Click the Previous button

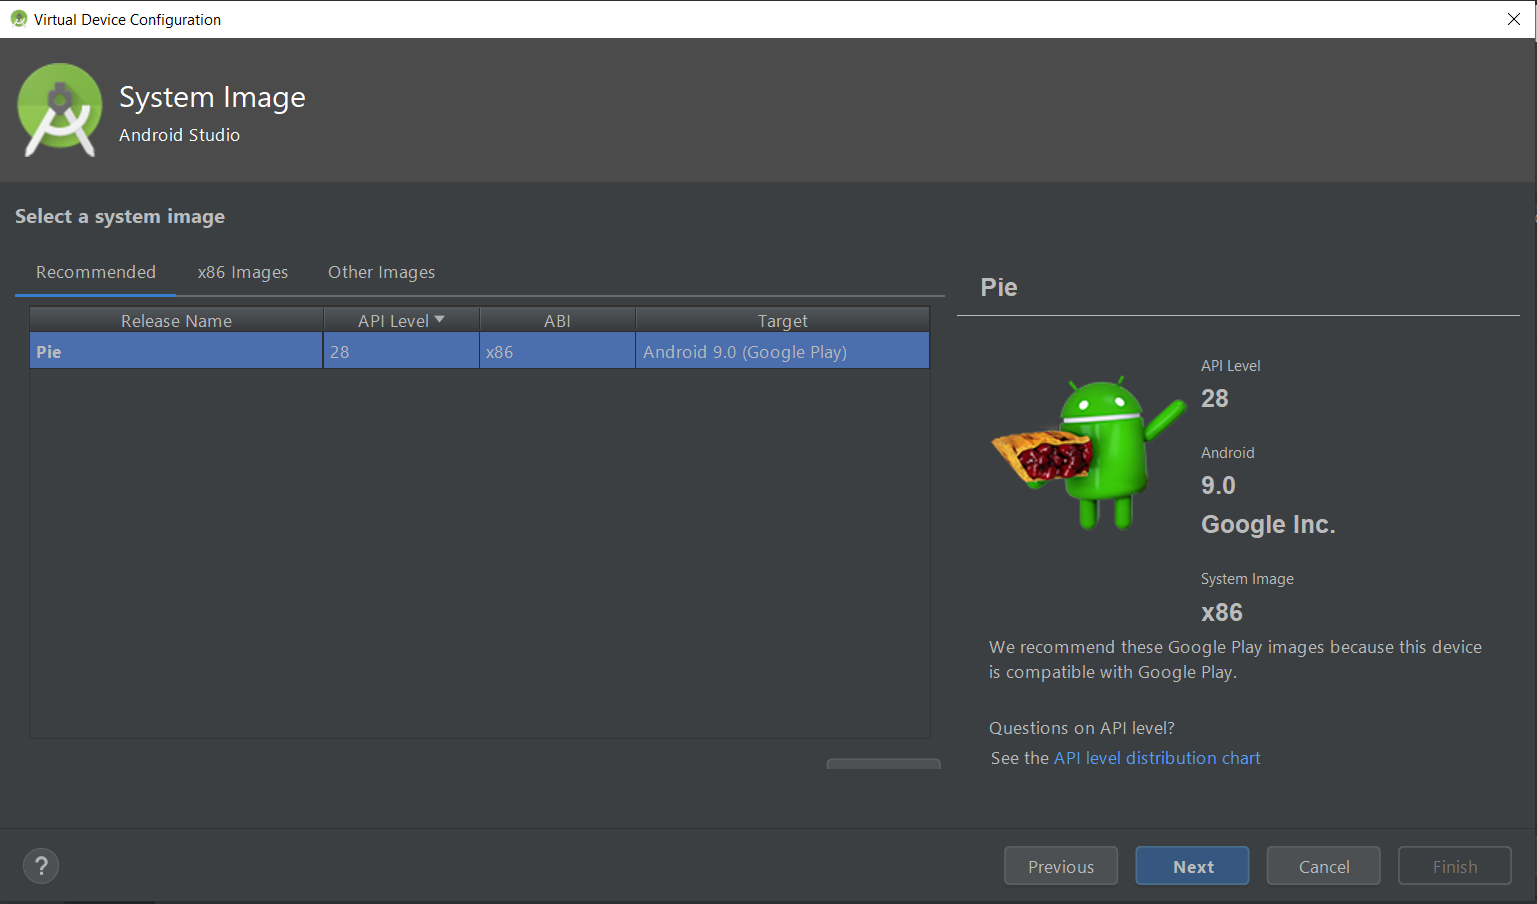[x=1061, y=866]
